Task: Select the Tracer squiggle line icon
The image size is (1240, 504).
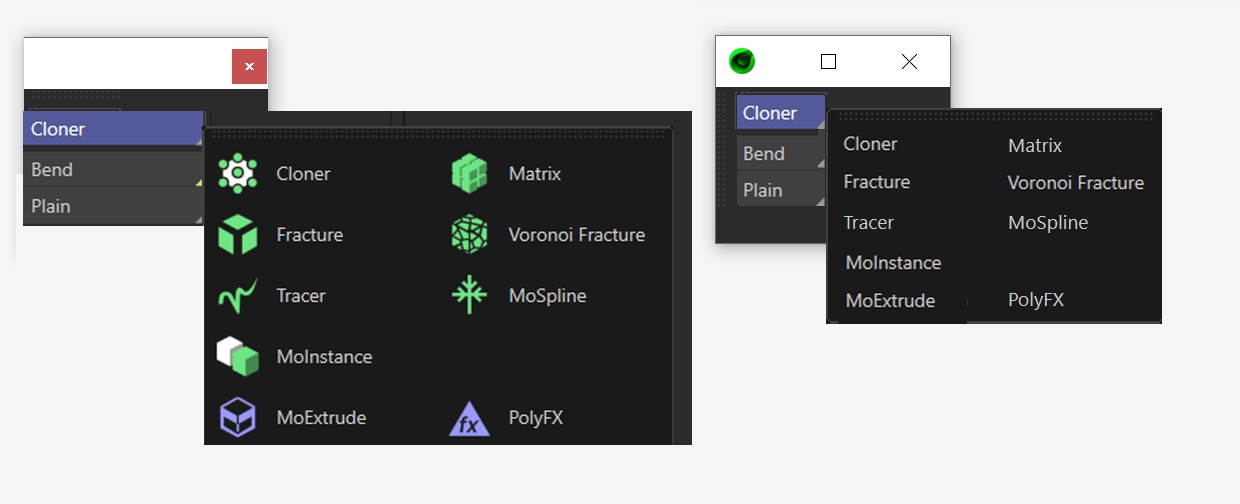Action: [x=238, y=296]
